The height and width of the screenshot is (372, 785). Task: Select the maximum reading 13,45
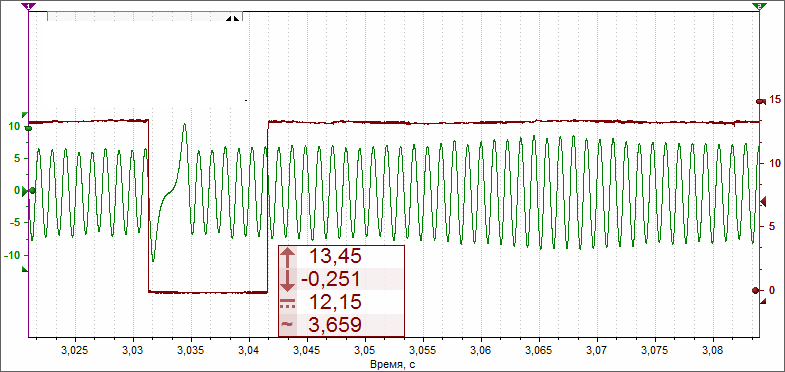tap(335, 256)
